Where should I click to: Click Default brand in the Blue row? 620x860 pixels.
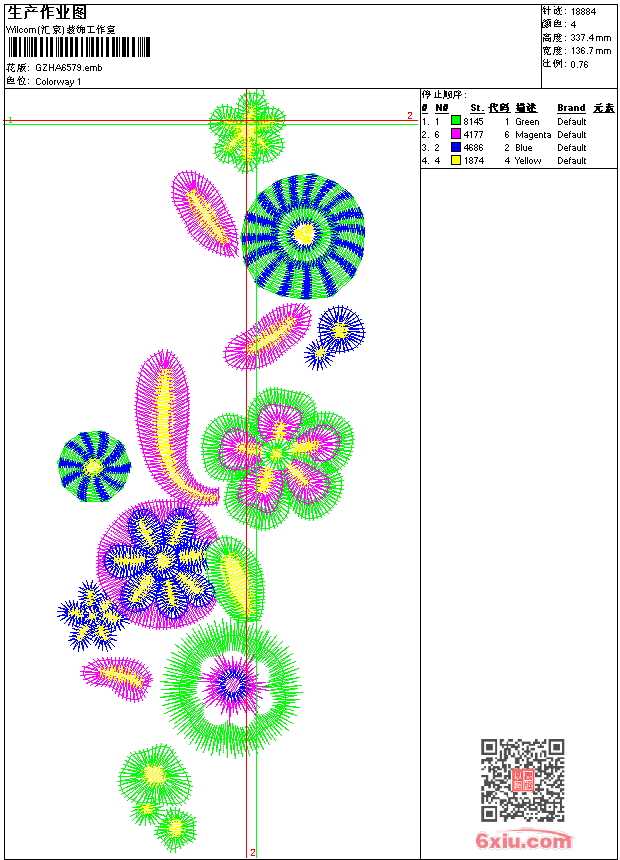coord(572,148)
